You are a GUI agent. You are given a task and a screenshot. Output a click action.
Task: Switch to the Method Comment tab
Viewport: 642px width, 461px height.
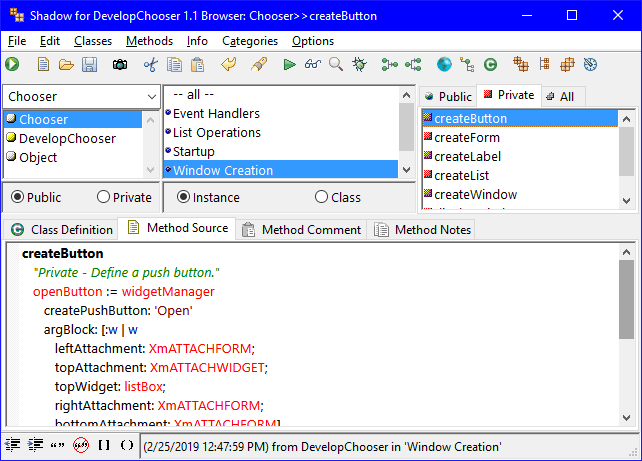301,229
